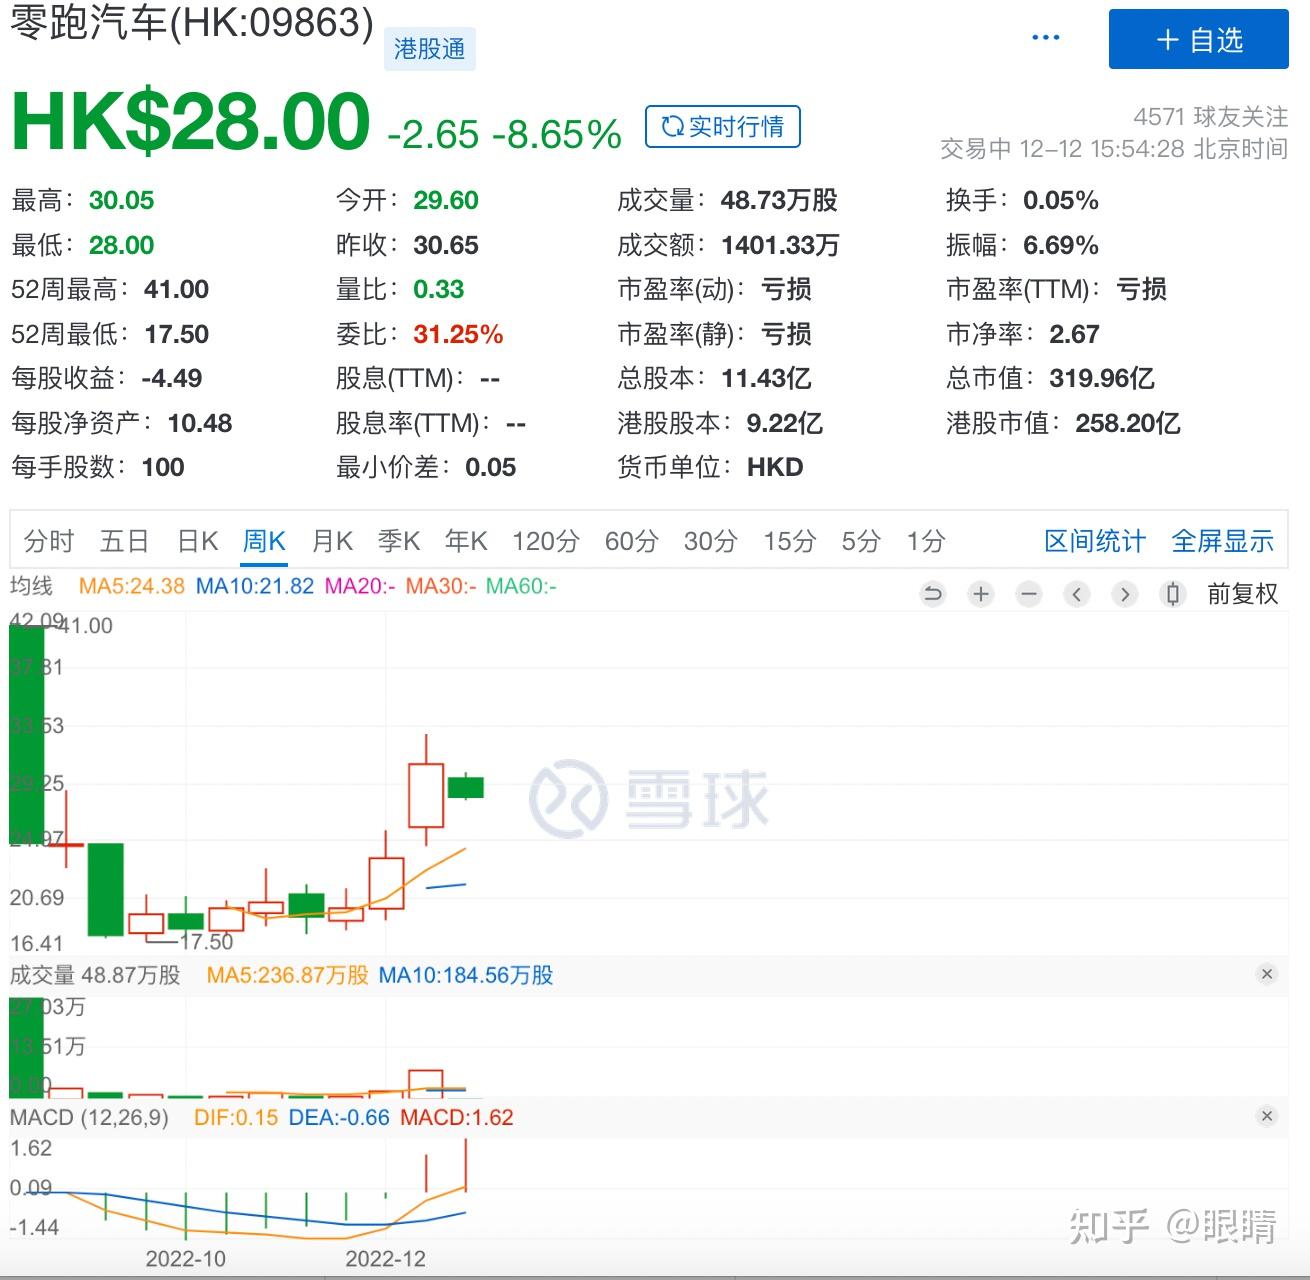The height and width of the screenshot is (1280, 1310).
Task: Click the 港股通 tag
Action: coord(430,48)
